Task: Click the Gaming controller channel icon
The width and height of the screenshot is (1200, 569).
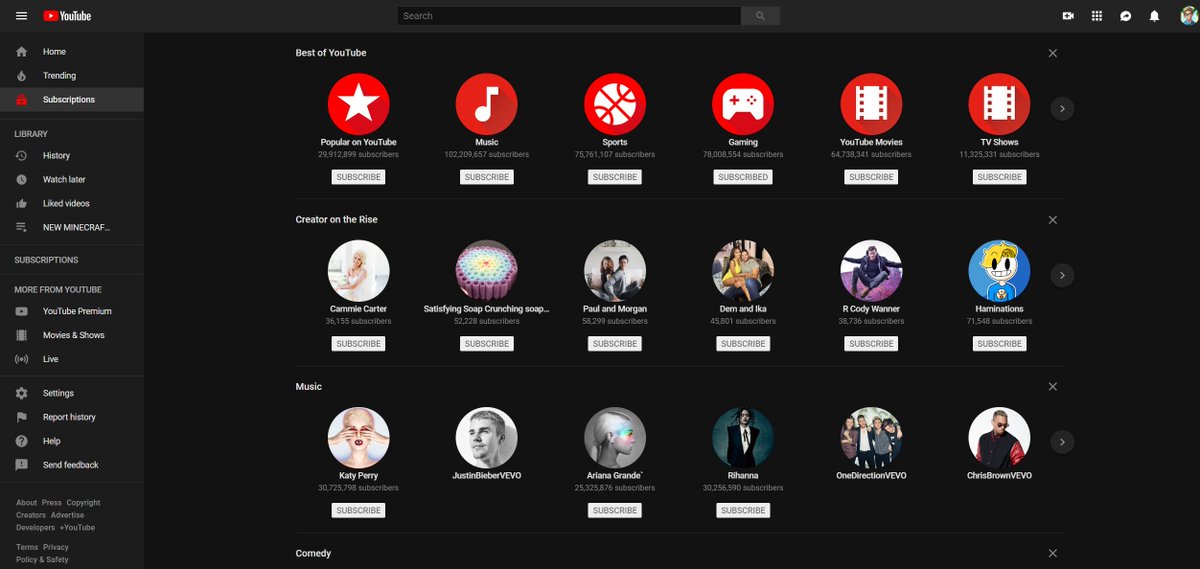Action: coord(743,105)
